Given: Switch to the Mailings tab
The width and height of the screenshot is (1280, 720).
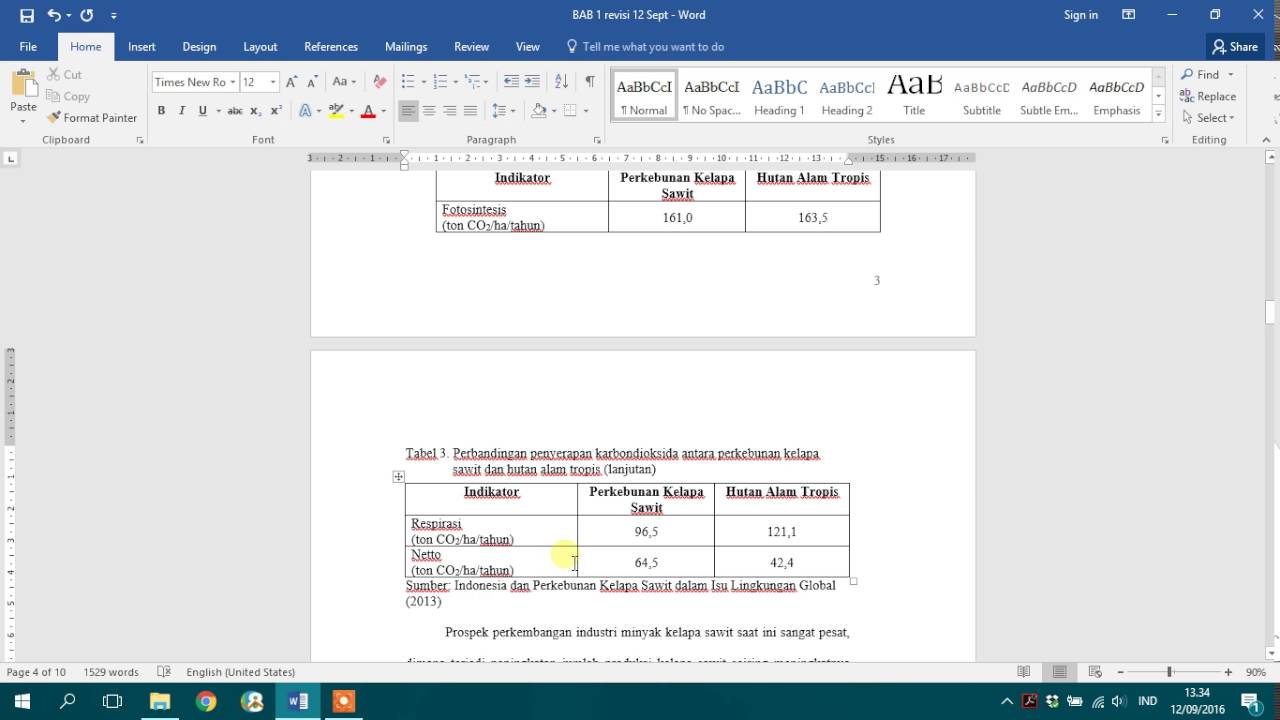Looking at the screenshot, I should 406,47.
